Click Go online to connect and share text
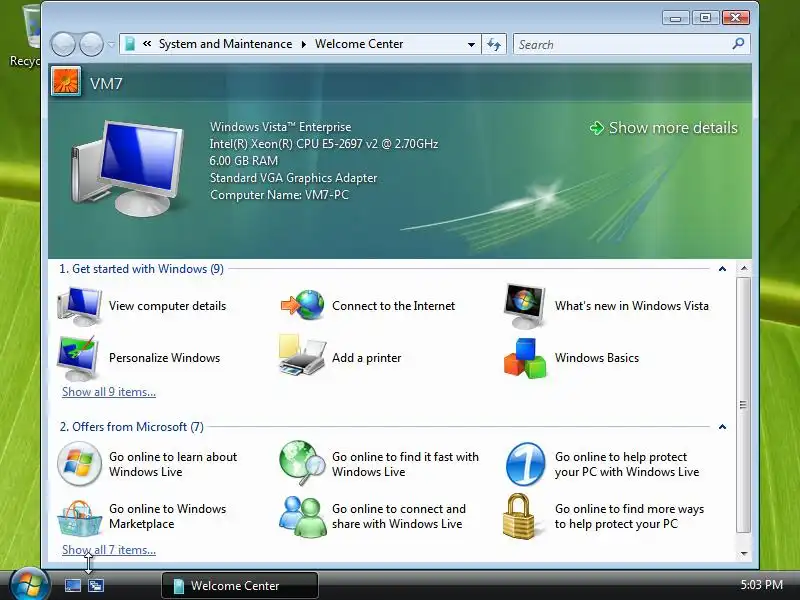This screenshot has width=800, height=600. (398, 516)
